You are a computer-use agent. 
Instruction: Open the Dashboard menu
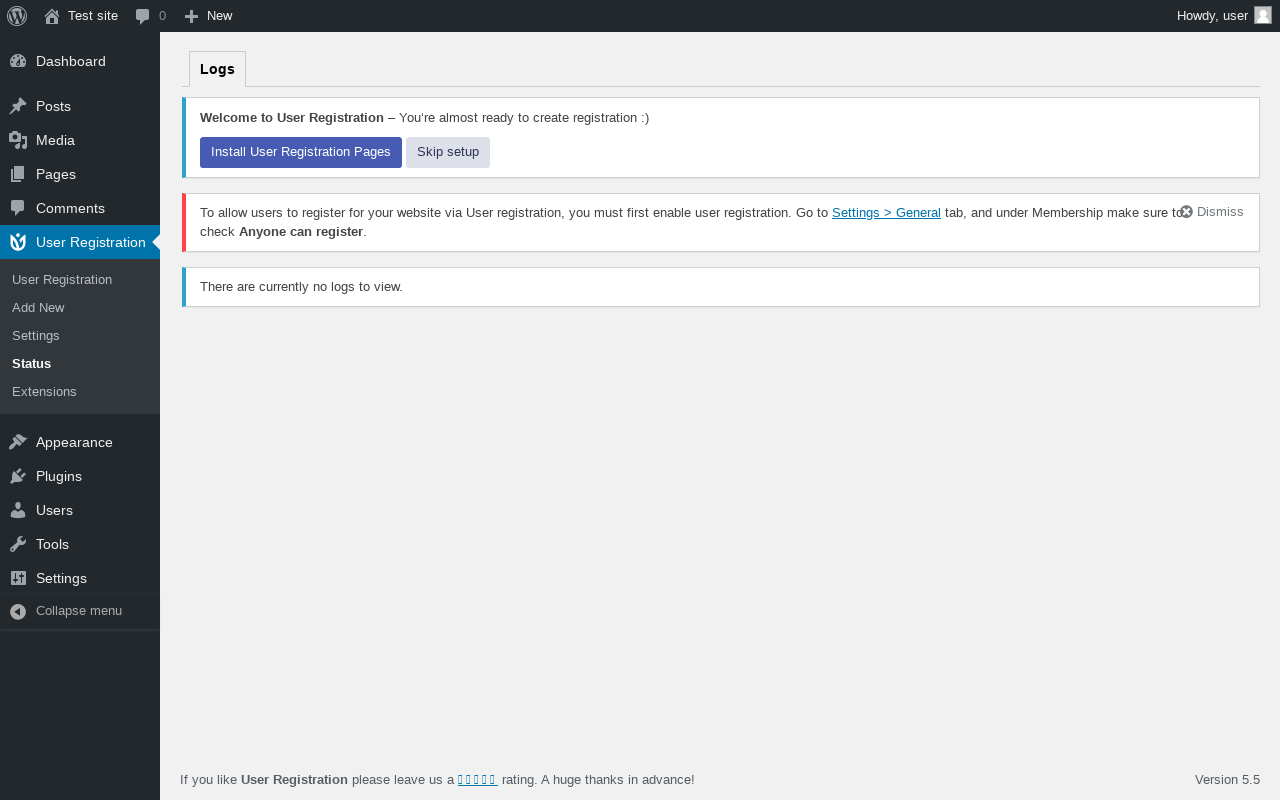point(71,61)
